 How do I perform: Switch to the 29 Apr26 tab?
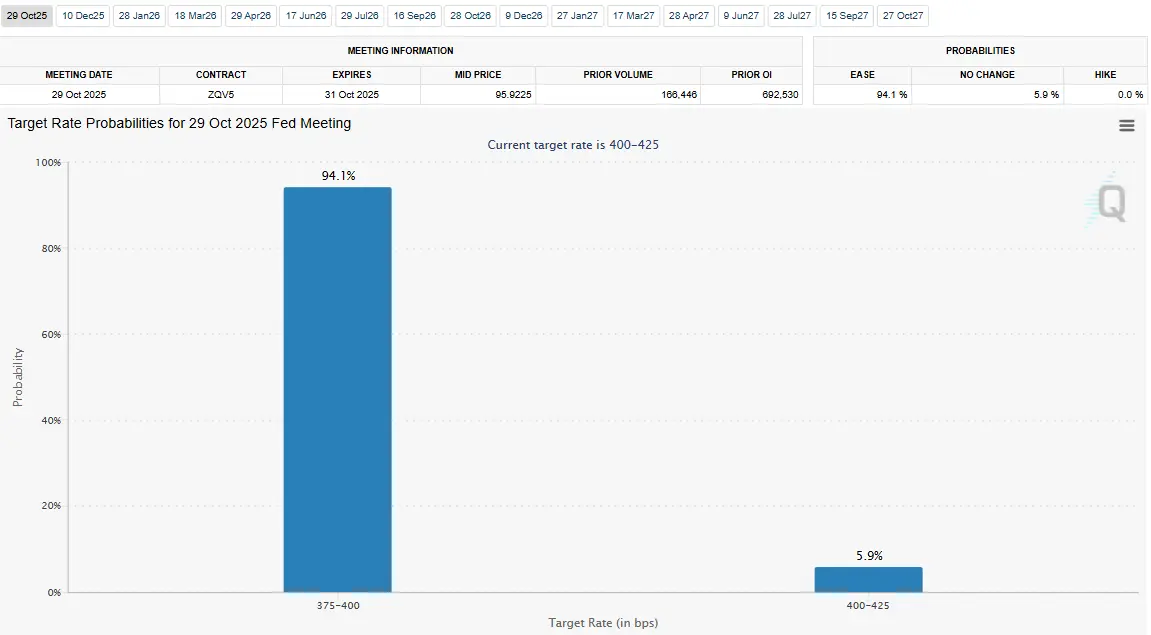tap(251, 15)
